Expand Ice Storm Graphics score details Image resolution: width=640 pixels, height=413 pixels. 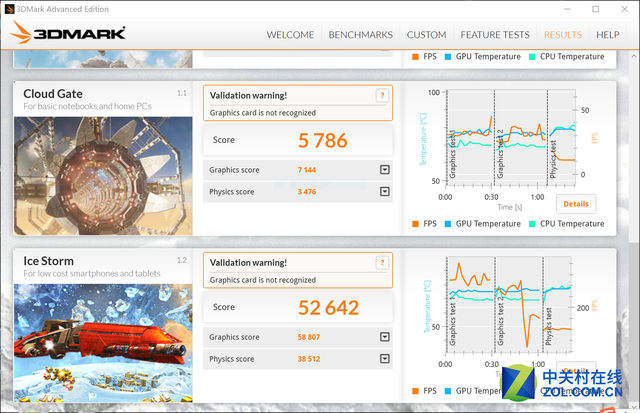(384, 337)
